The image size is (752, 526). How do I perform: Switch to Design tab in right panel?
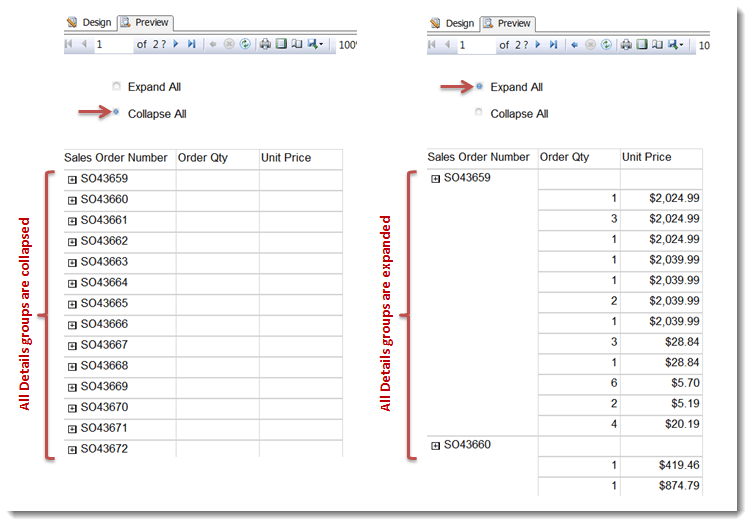coord(452,23)
